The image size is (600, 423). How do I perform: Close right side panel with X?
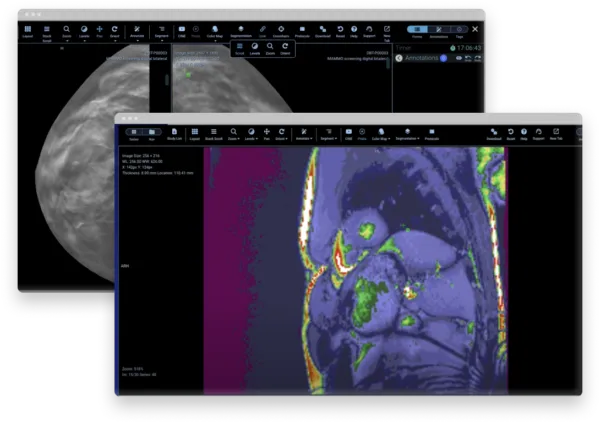[475, 29]
